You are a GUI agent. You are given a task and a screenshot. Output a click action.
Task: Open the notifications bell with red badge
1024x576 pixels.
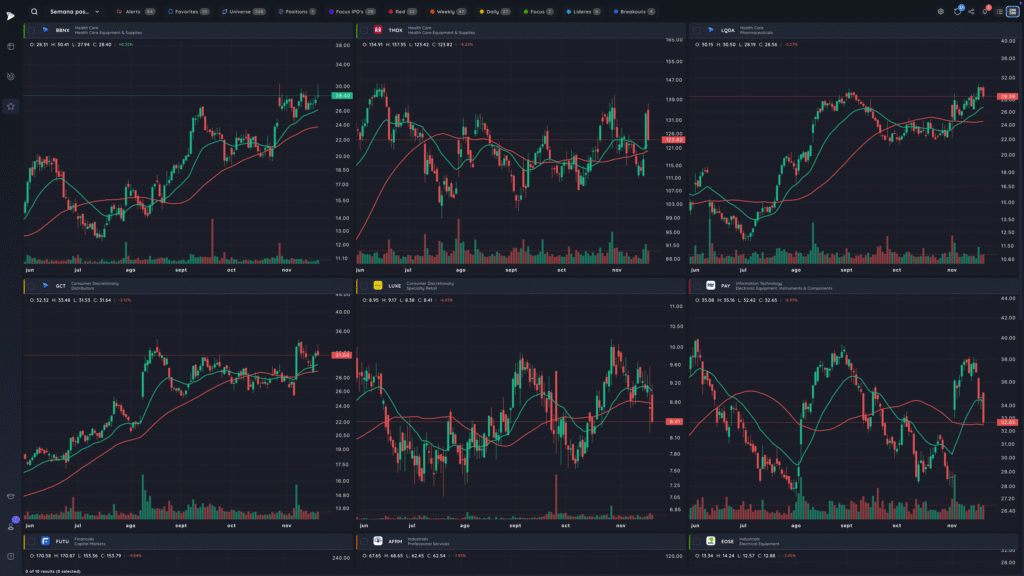[985, 11]
